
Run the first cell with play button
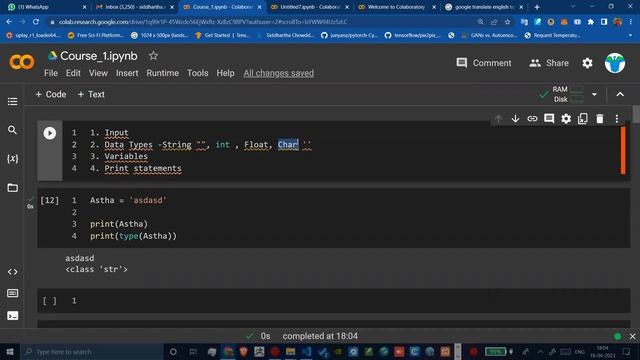click(x=50, y=133)
